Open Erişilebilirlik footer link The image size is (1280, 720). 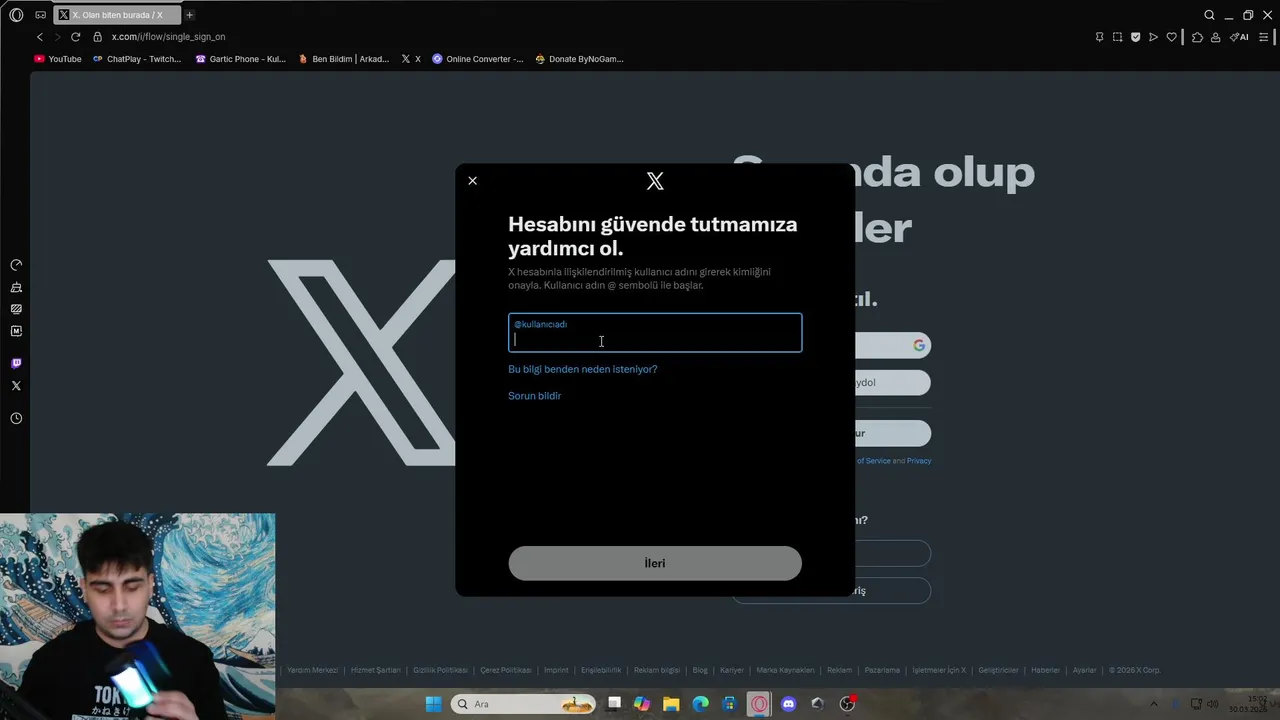(601, 670)
